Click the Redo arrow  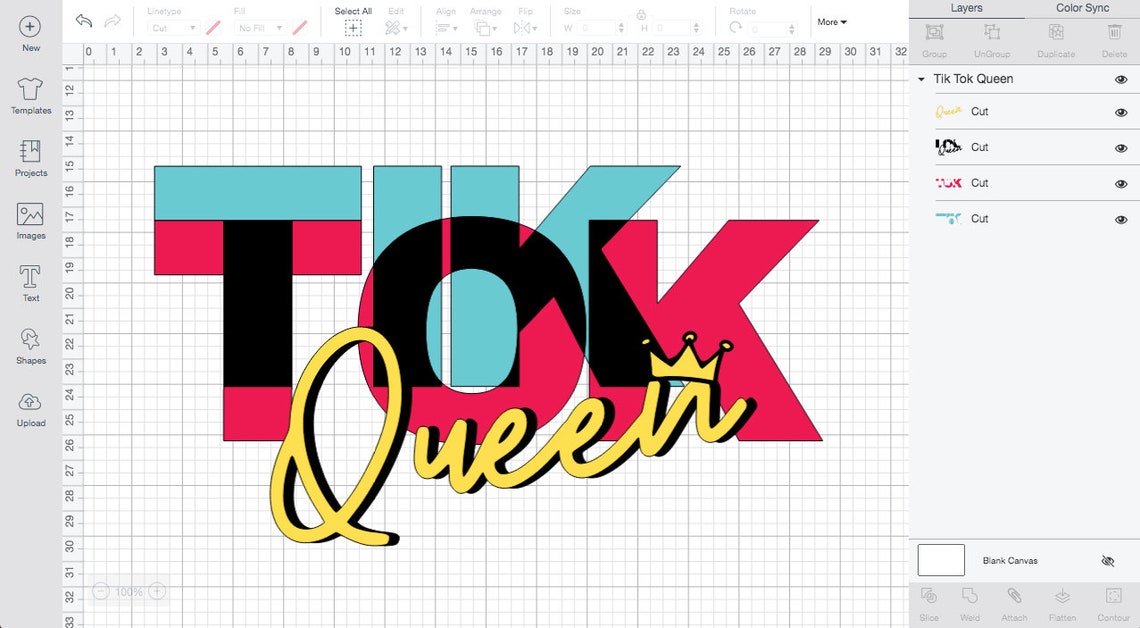(113, 20)
